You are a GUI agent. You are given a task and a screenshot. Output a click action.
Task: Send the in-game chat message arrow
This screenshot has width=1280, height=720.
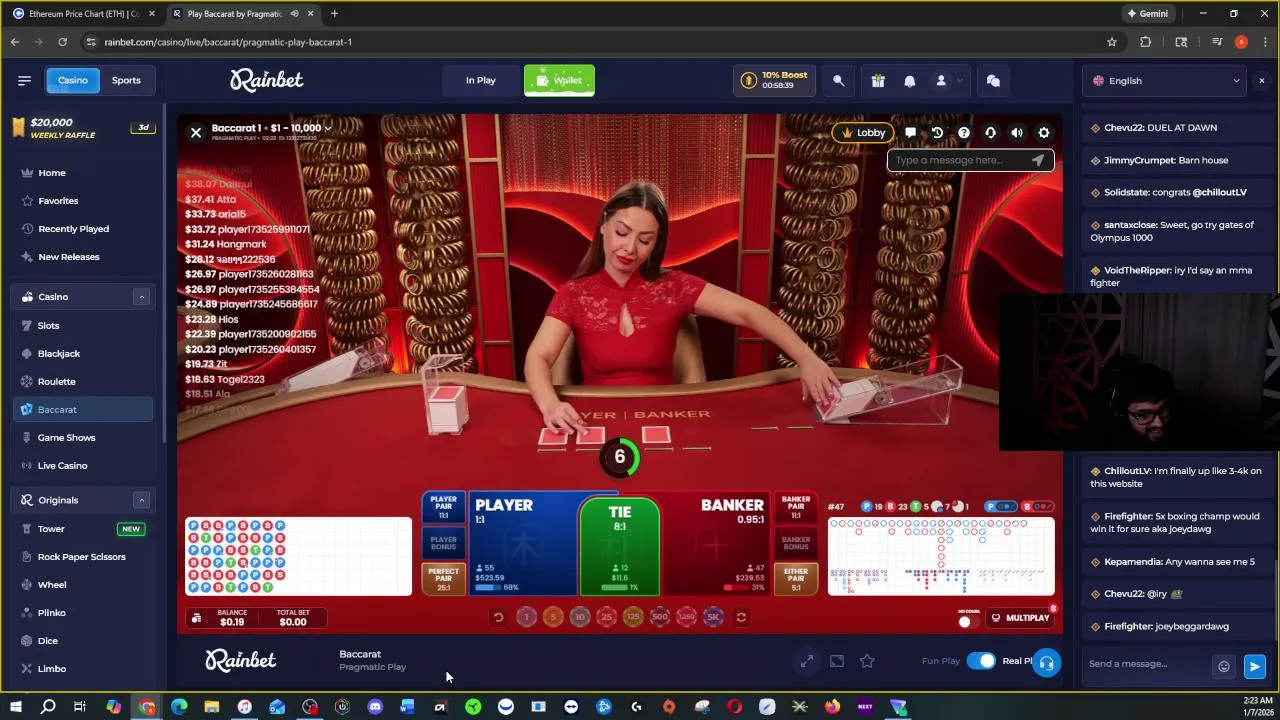tap(1038, 160)
